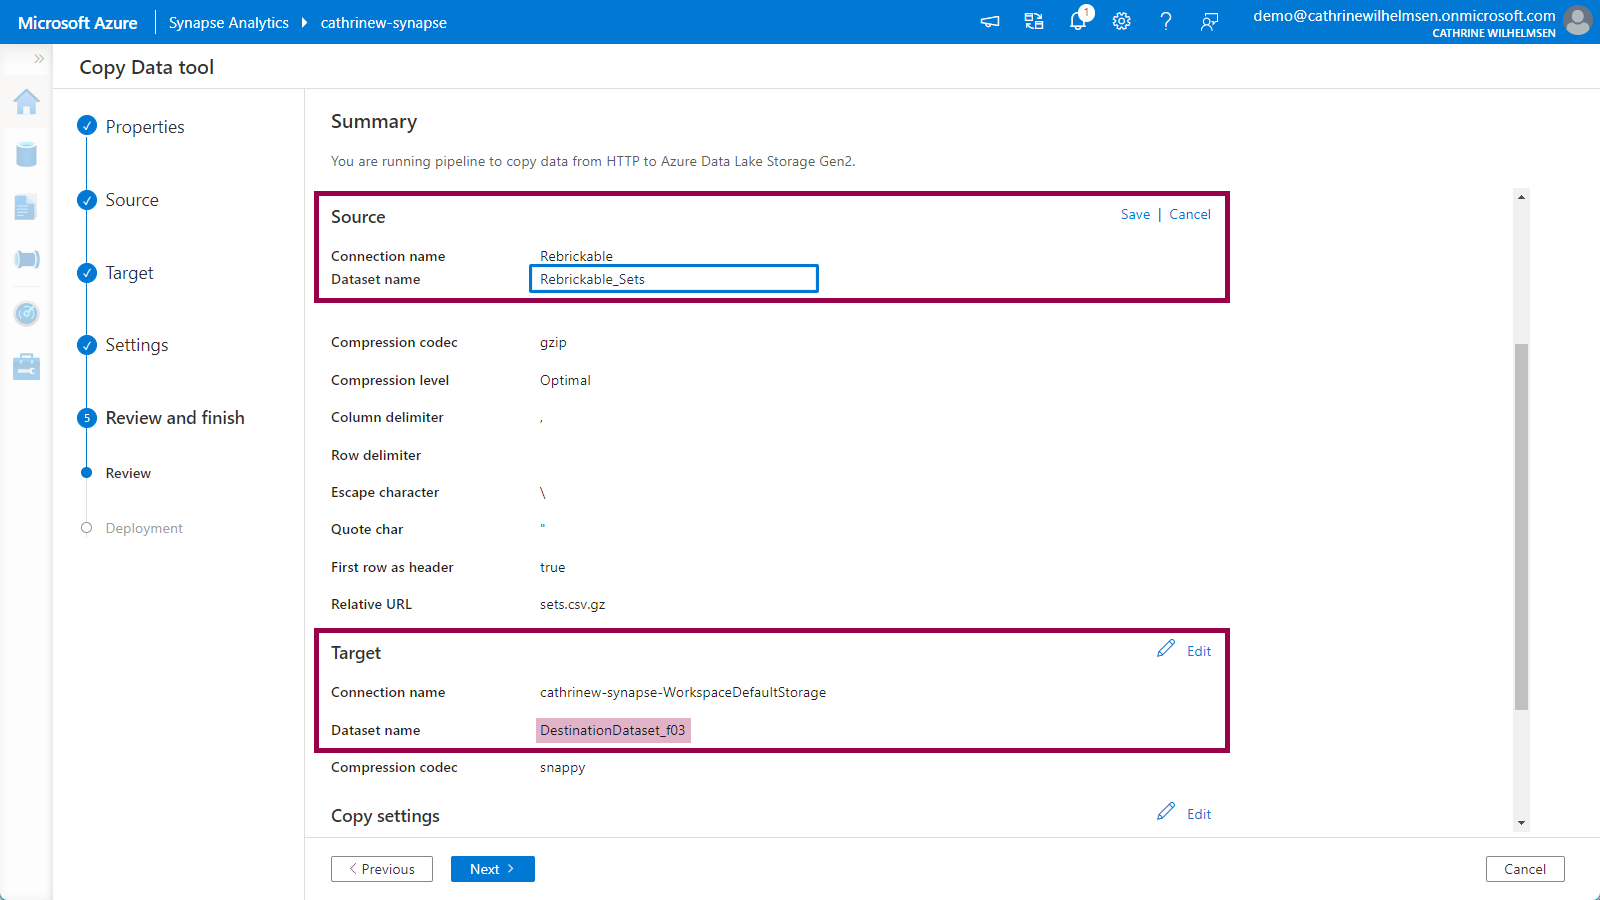Open the Manage hub toolbox icon
Image resolution: width=1600 pixels, height=900 pixels.
click(27, 367)
